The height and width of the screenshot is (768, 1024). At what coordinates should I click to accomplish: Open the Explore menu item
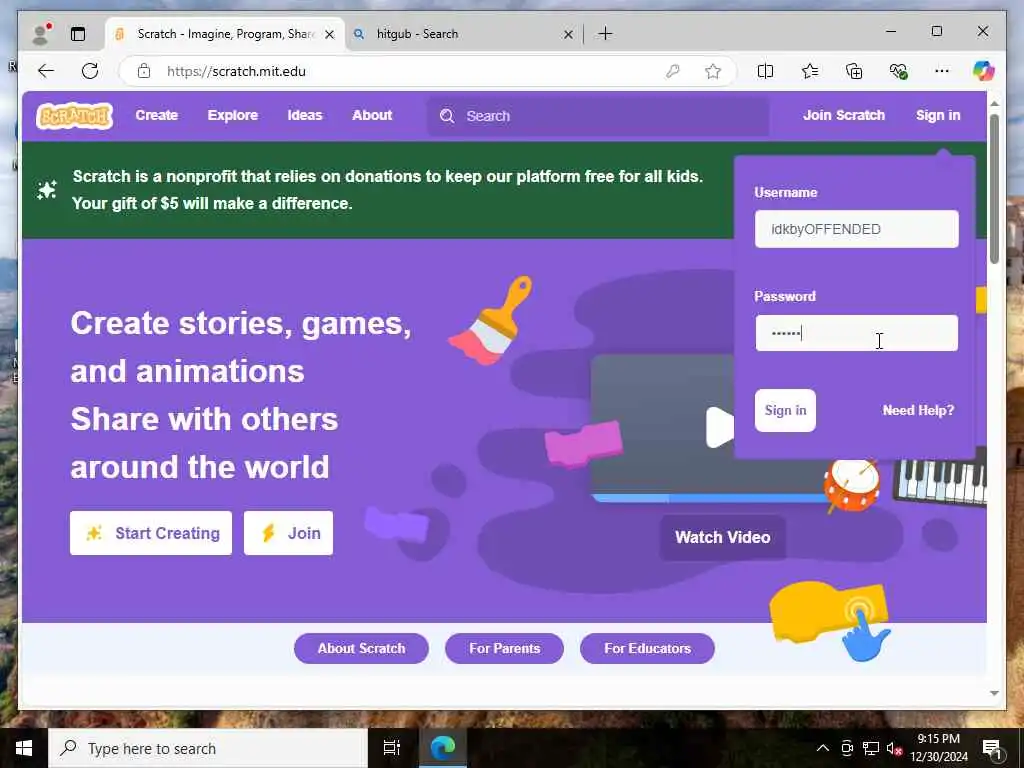232,116
